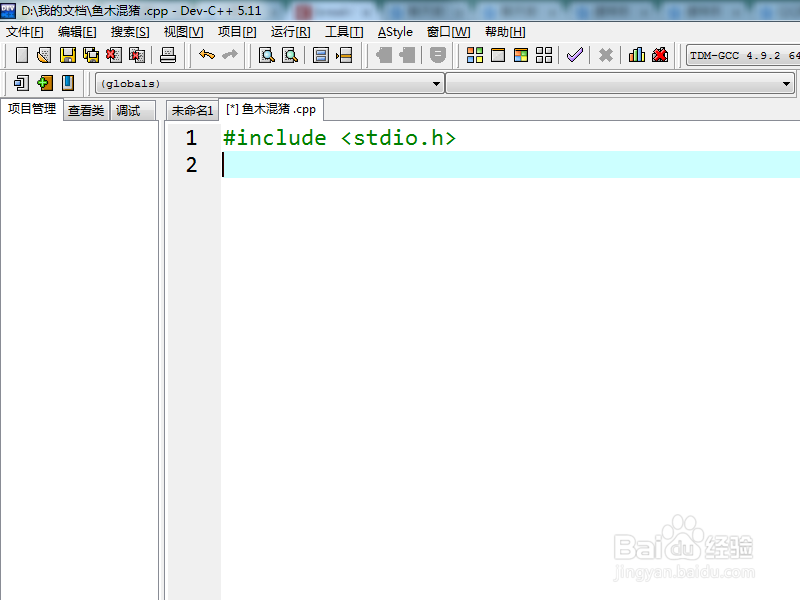
Task: Click the Find icon
Action: (x=266, y=55)
